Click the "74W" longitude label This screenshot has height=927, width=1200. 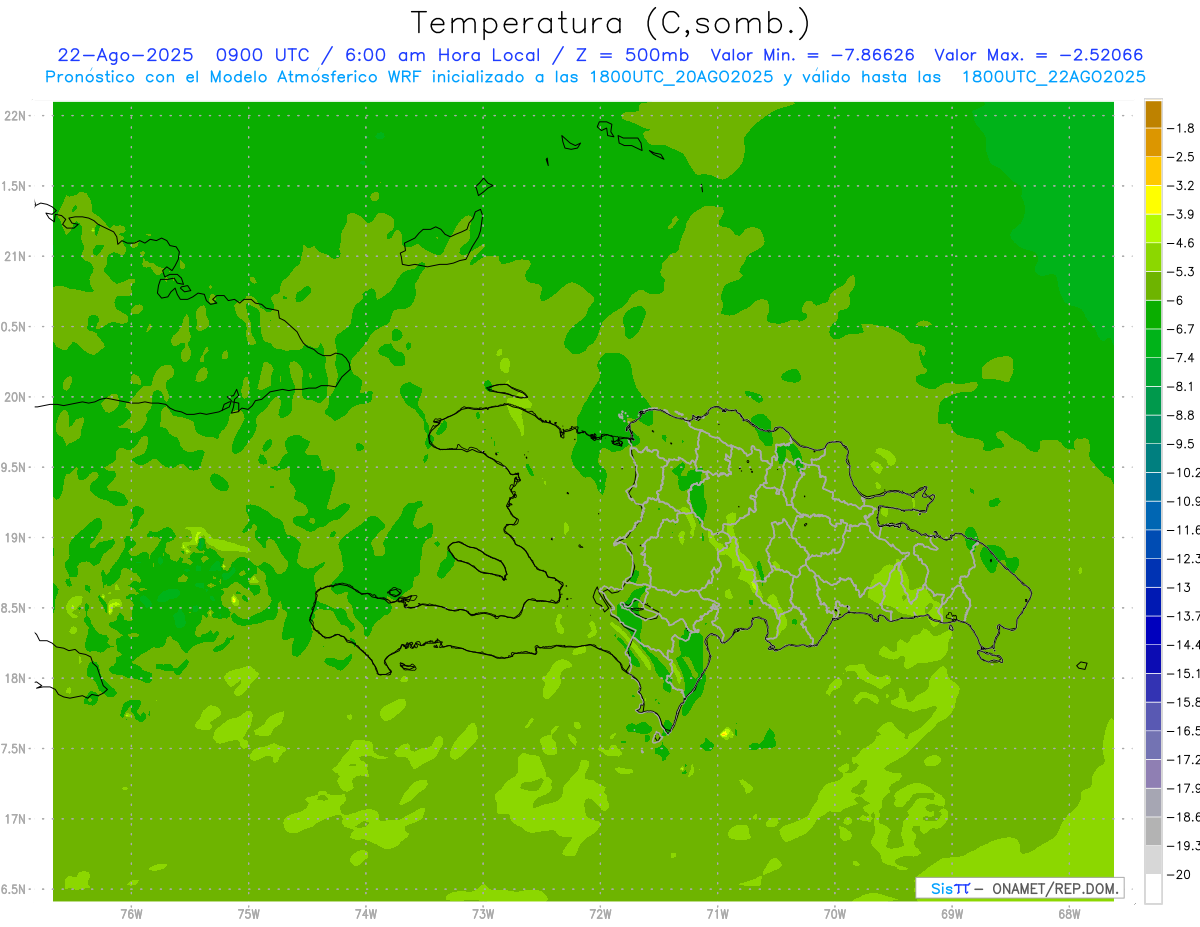[366, 914]
